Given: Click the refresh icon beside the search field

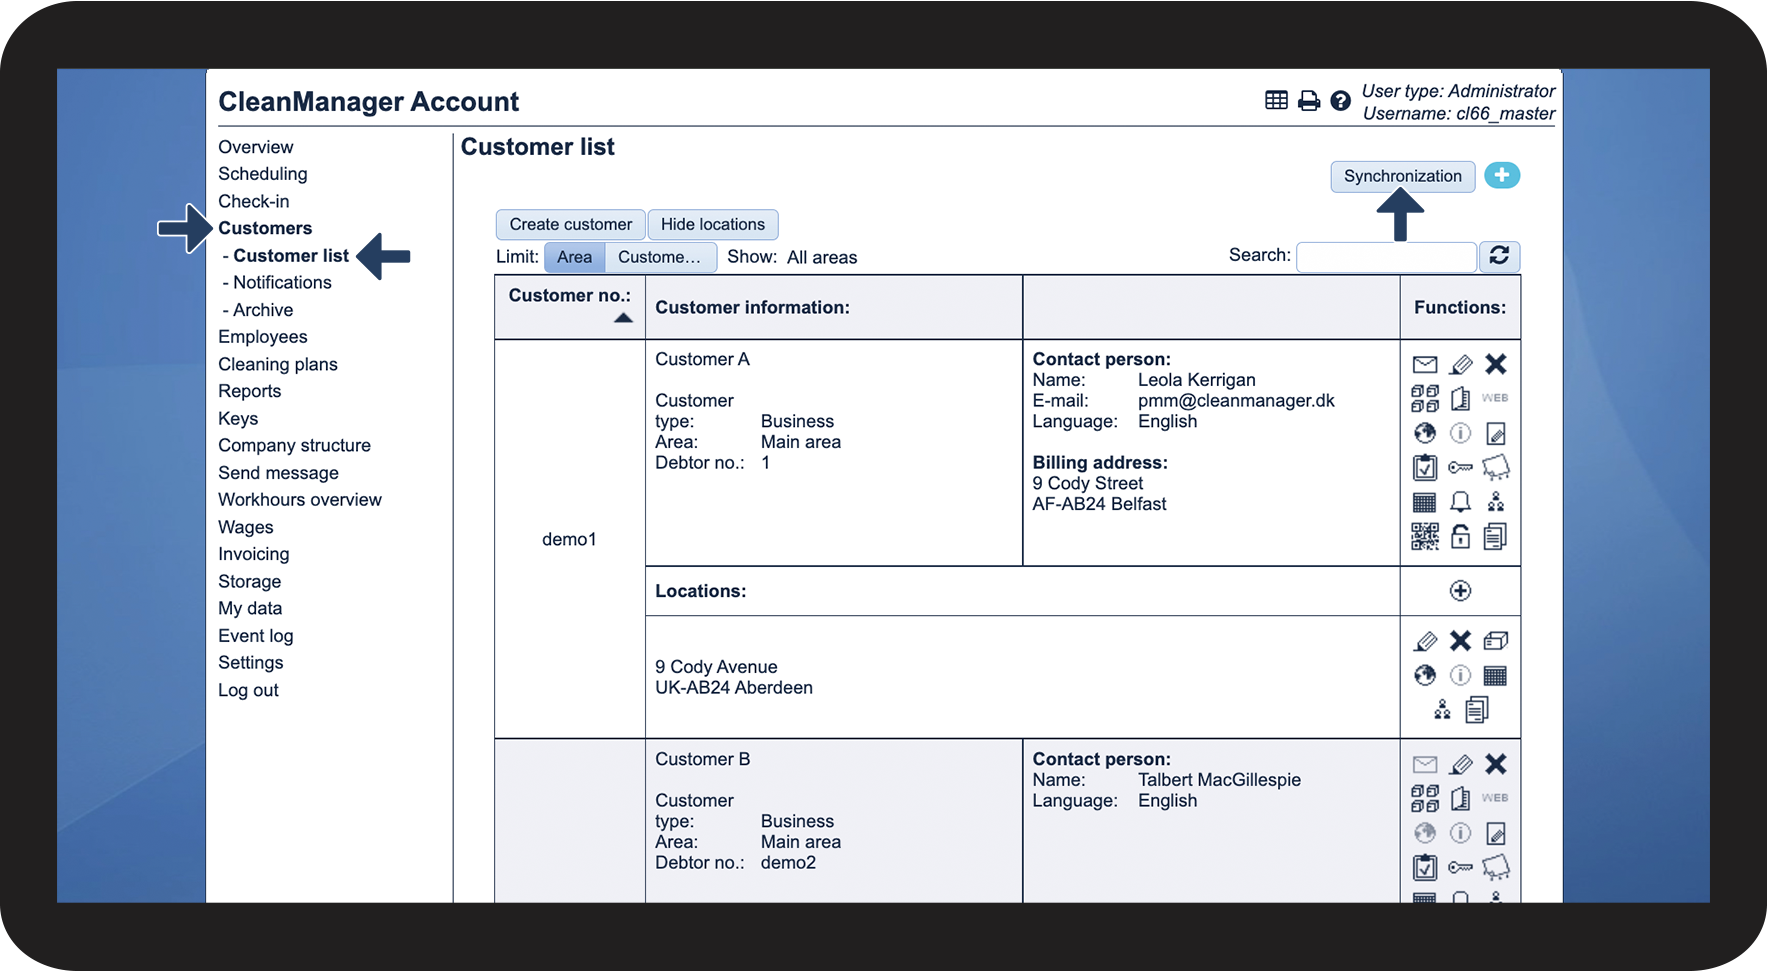Looking at the screenshot, I should [x=1499, y=256].
